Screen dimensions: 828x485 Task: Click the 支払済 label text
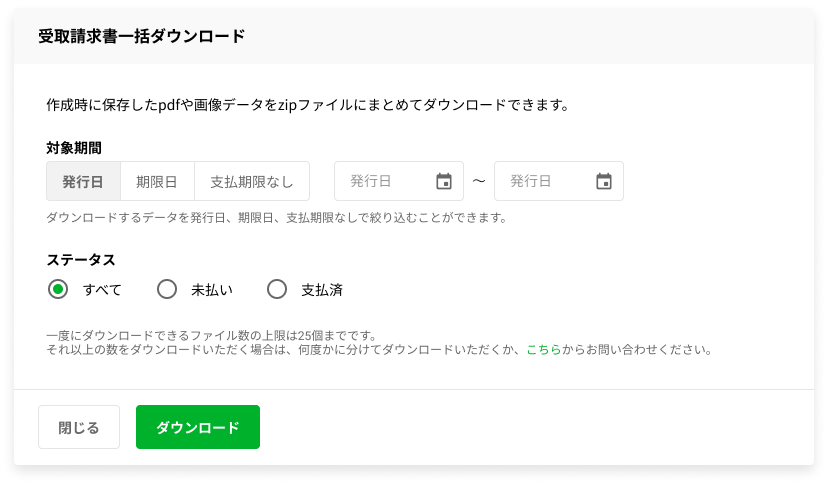(x=322, y=290)
